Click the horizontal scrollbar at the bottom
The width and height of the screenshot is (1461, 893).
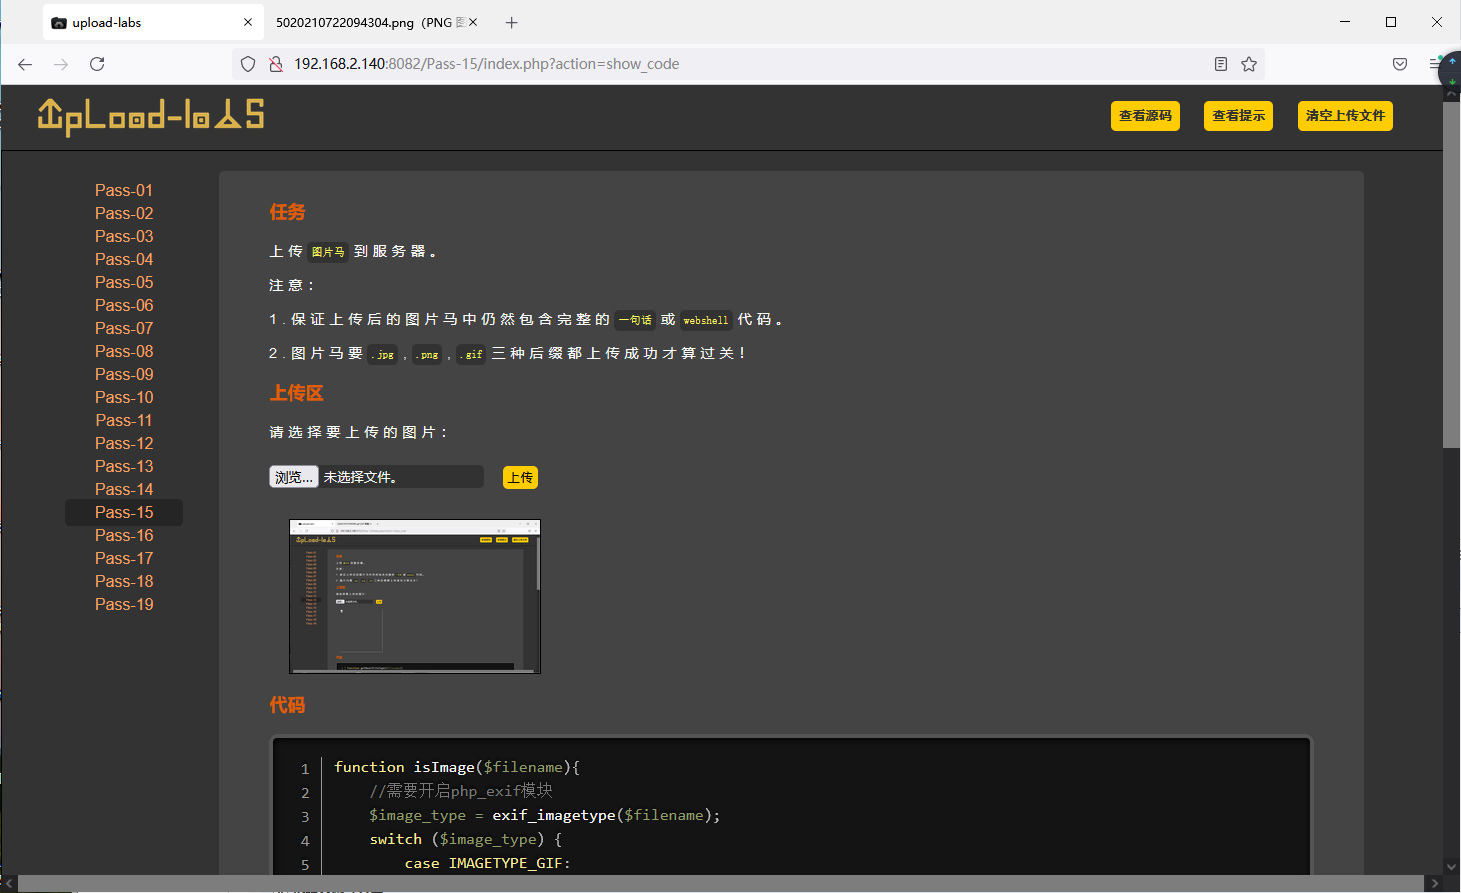point(720,884)
